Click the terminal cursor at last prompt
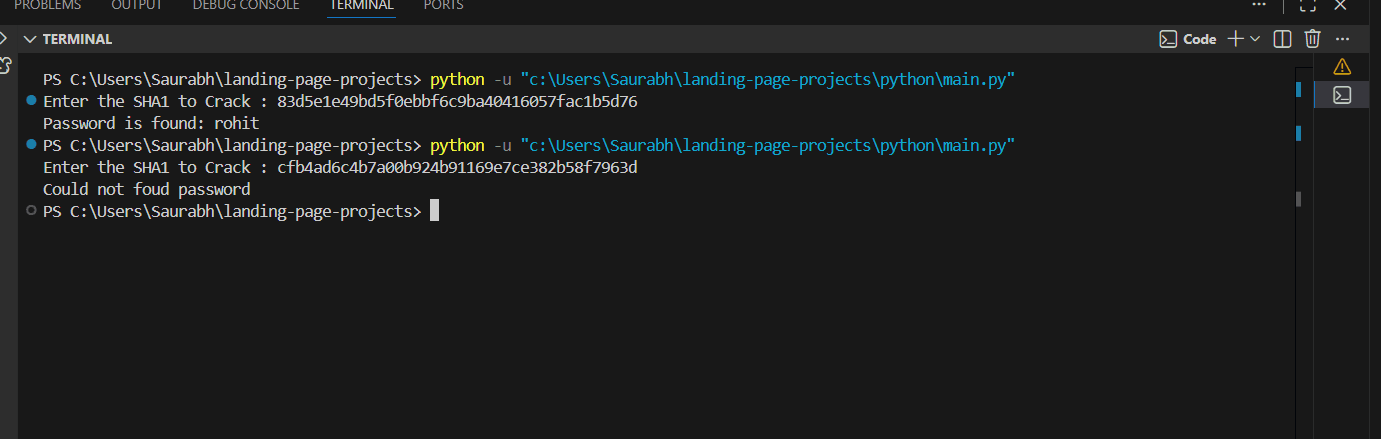This screenshot has height=439, width=1381. [434, 211]
